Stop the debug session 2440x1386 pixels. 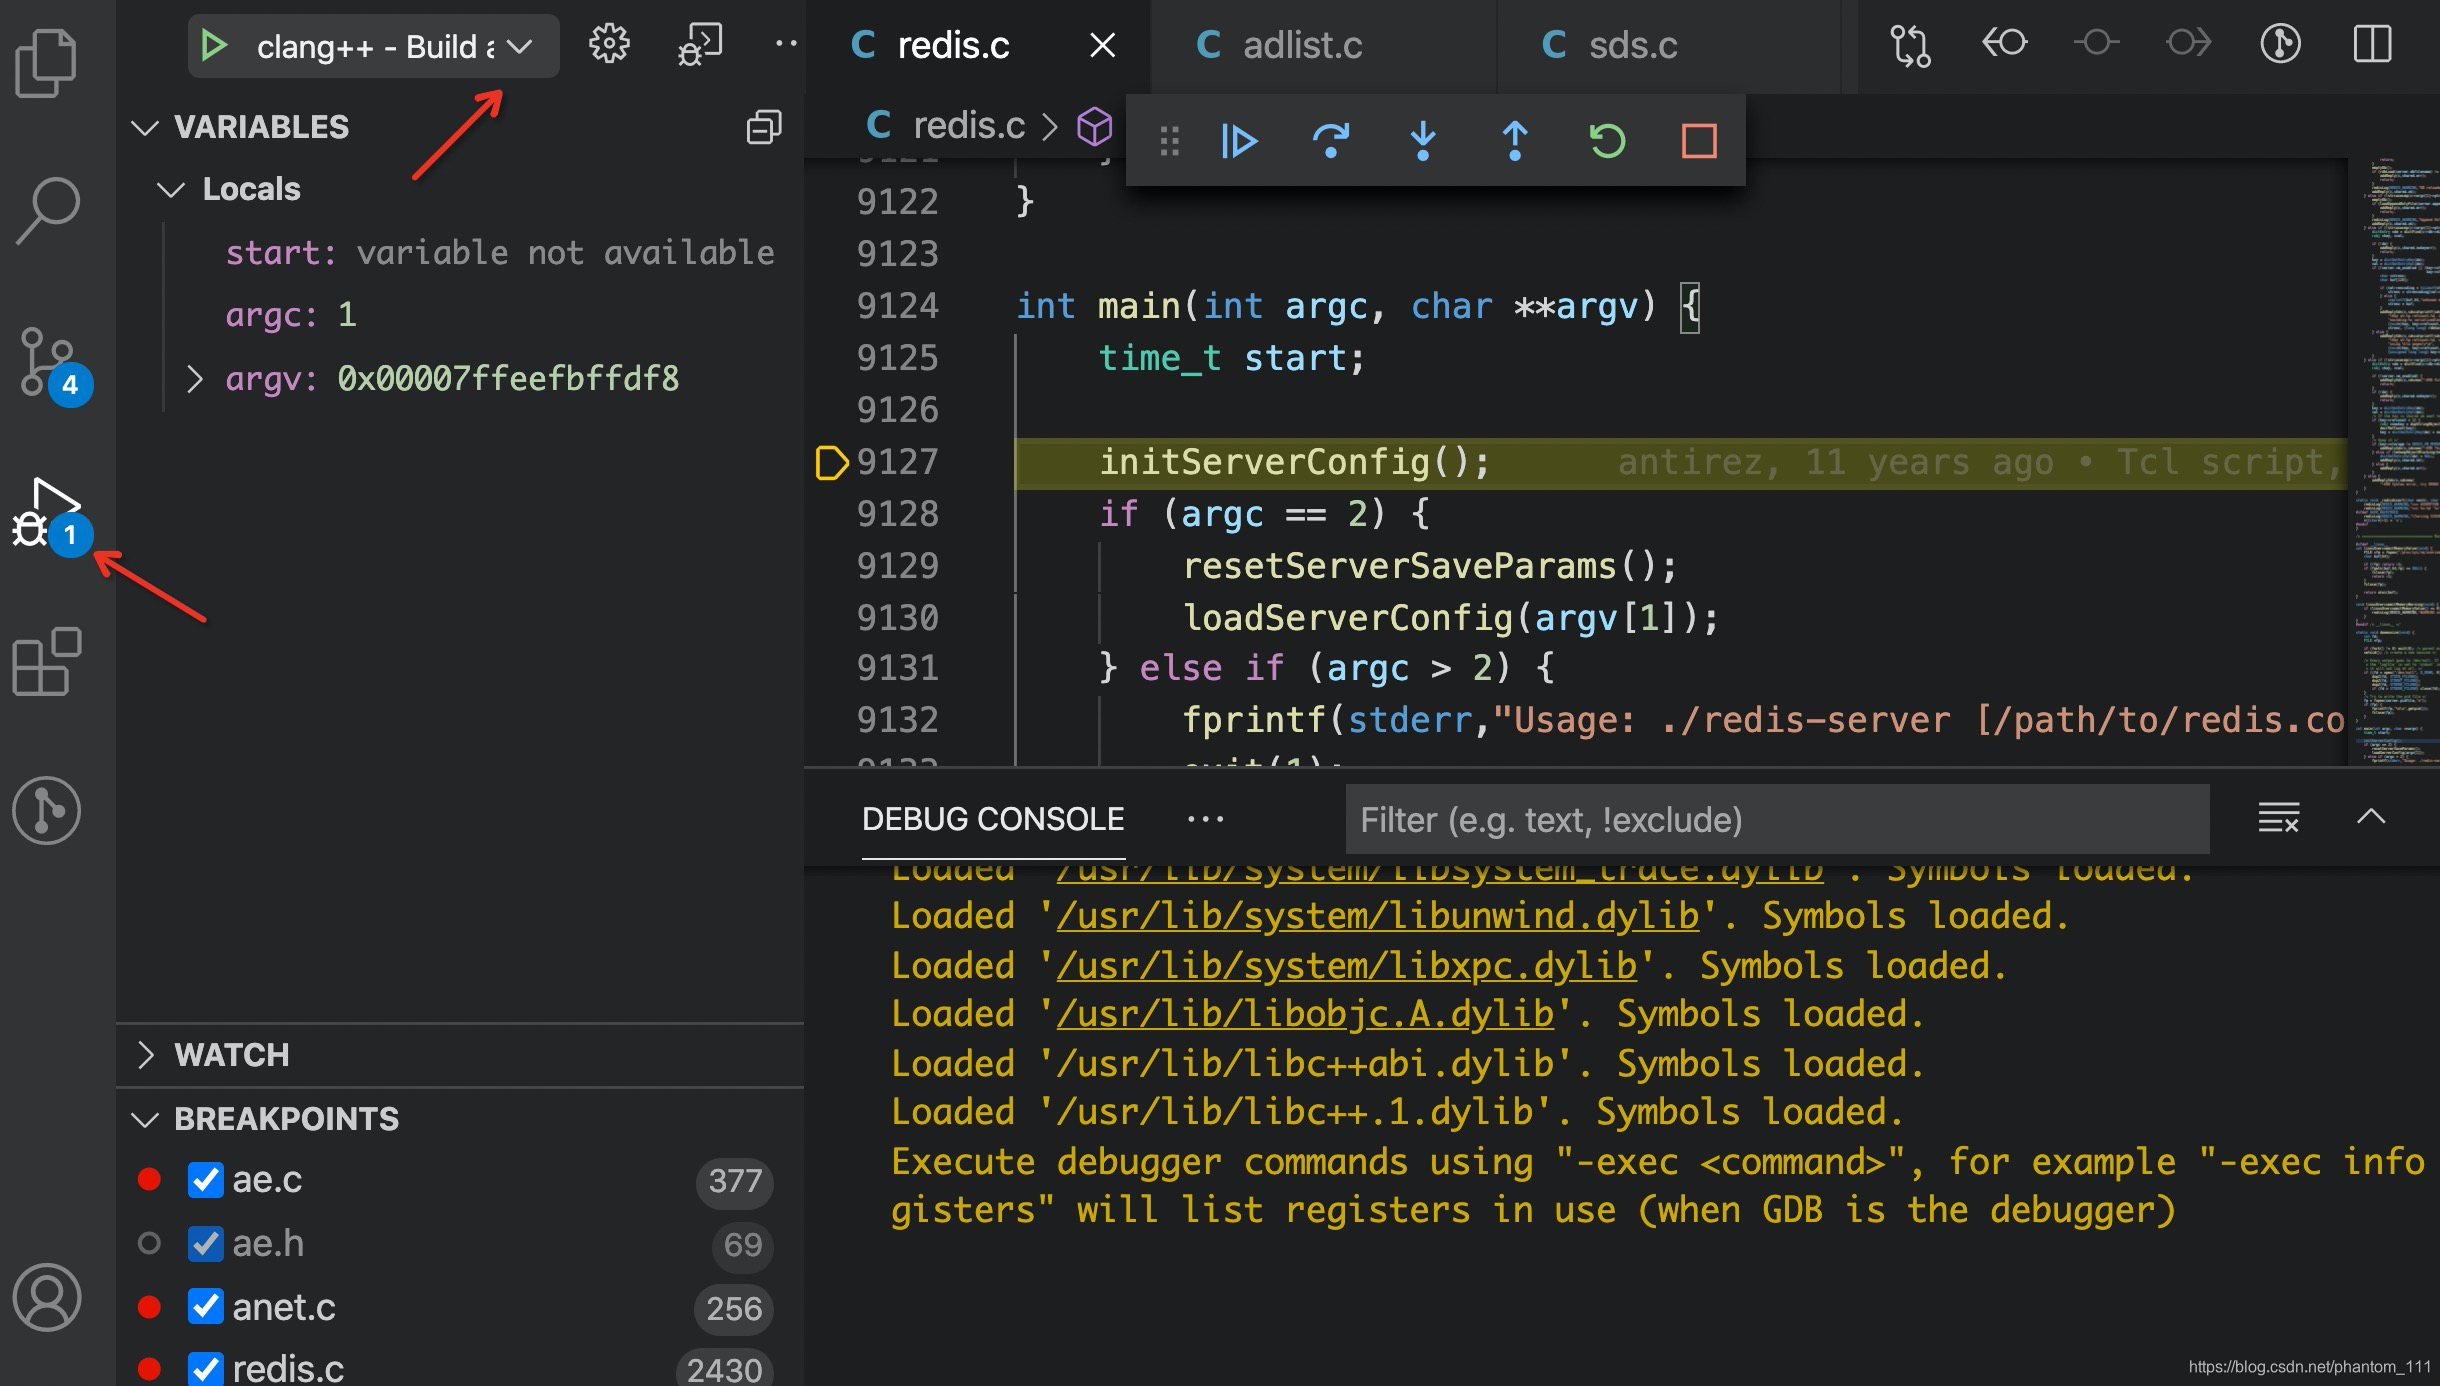point(1699,141)
